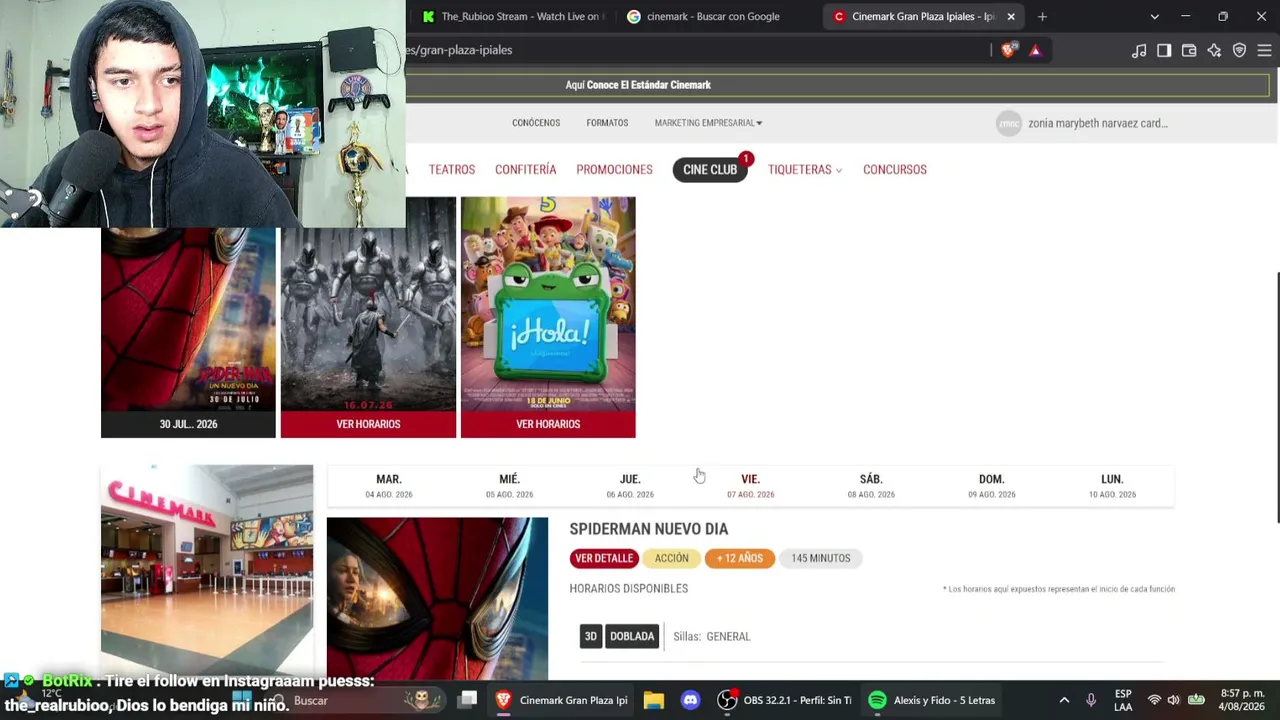Click the 30 JUL. 2026 release label
Screen dimensions: 1280x720
(188, 424)
